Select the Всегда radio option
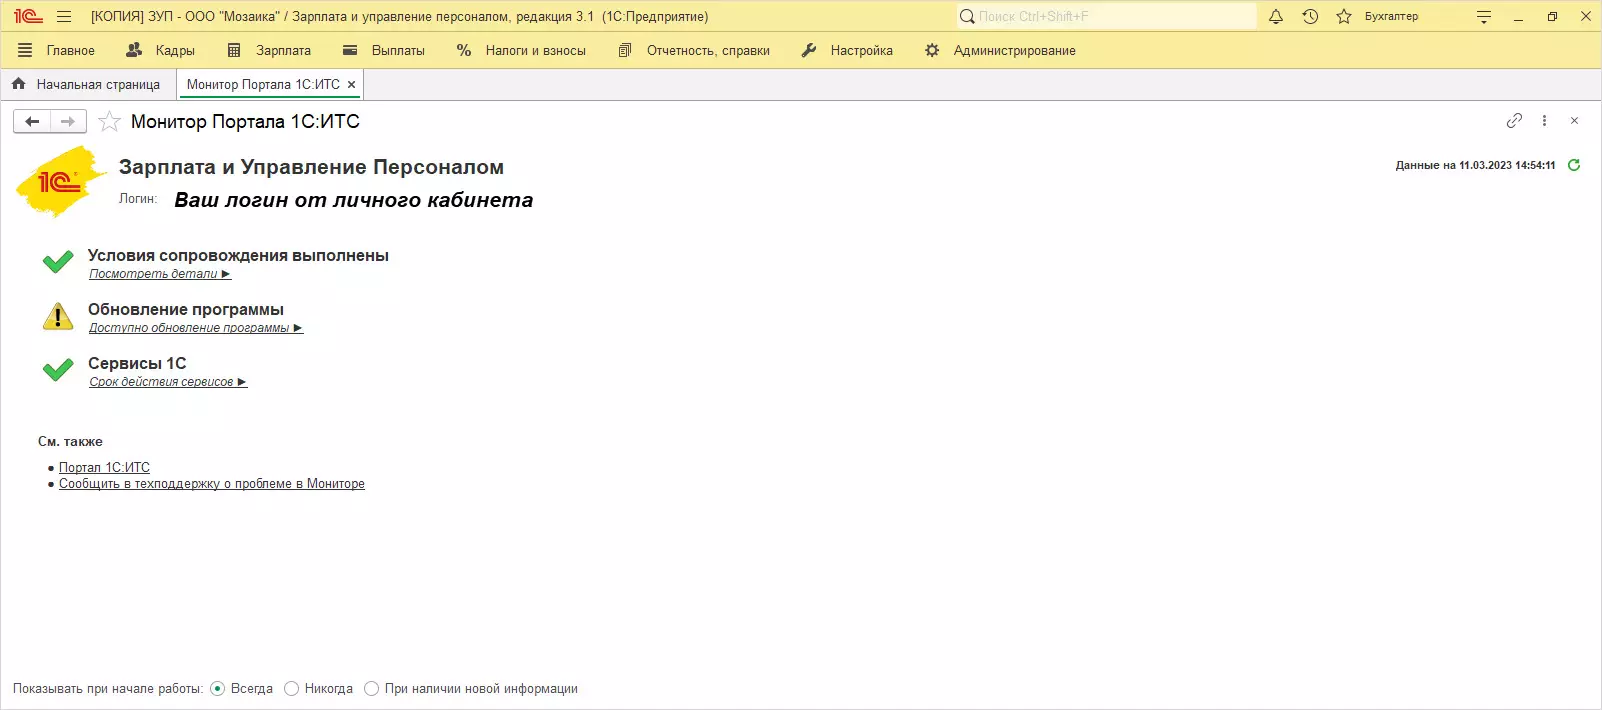The image size is (1602, 710). click(x=241, y=689)
